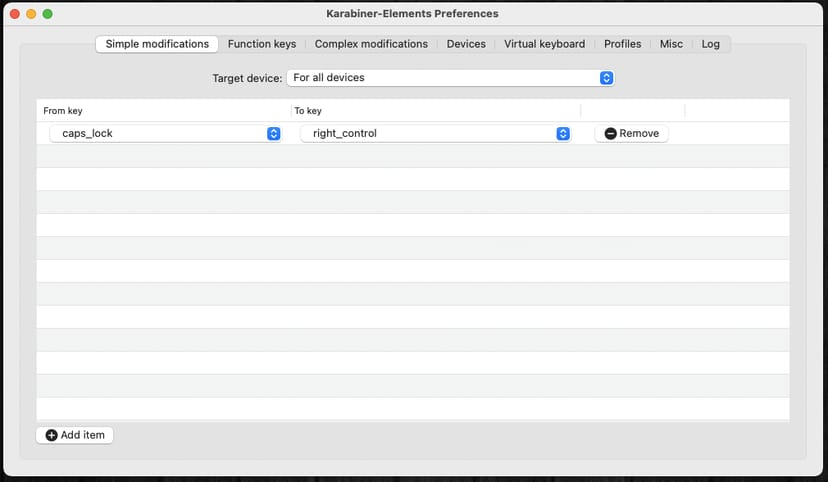828x482 pixels.
Task: Open the right_control To key dropdown
Action: coord(563,133)
